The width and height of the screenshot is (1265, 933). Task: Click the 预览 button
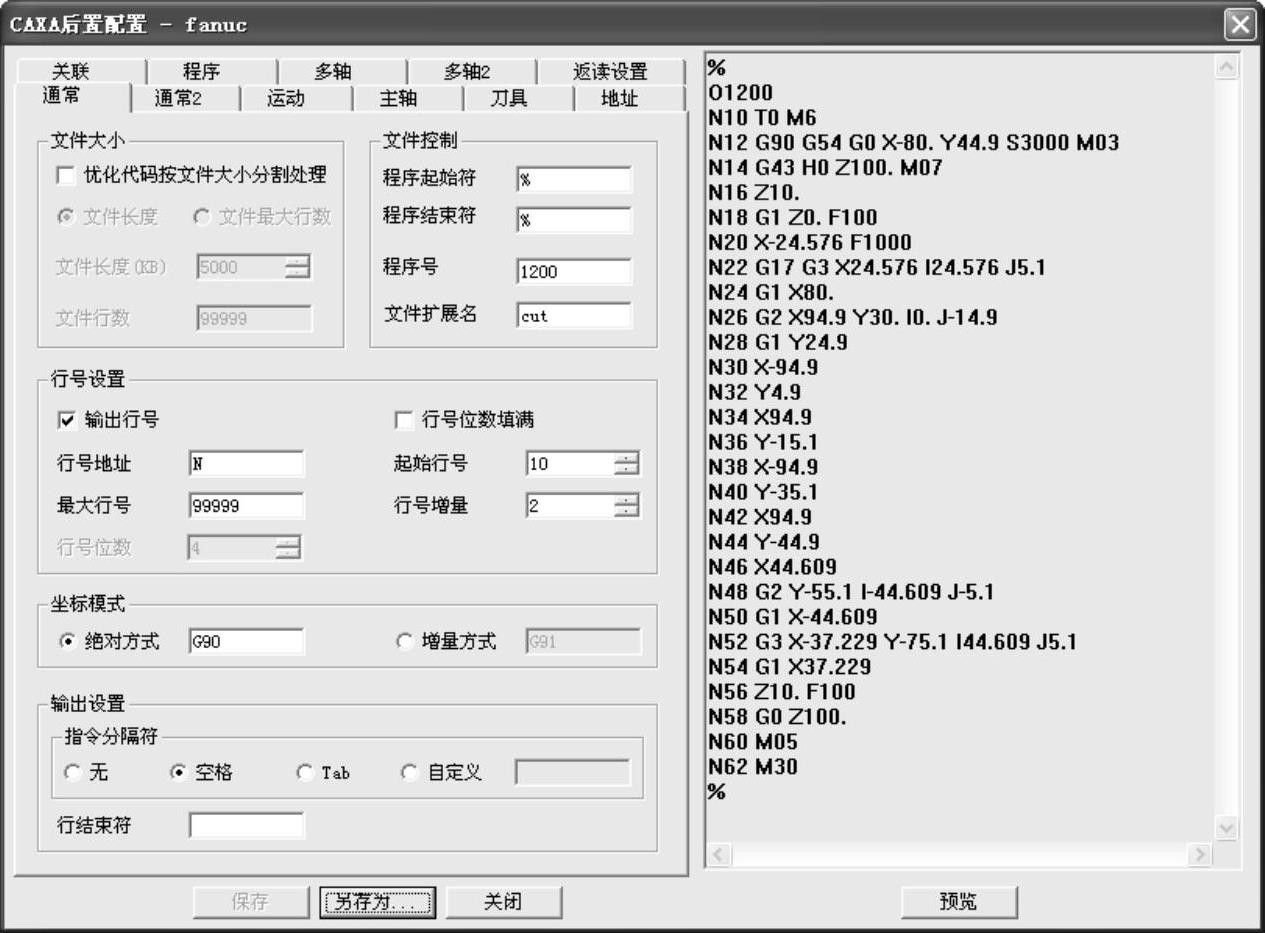[959, 902]
